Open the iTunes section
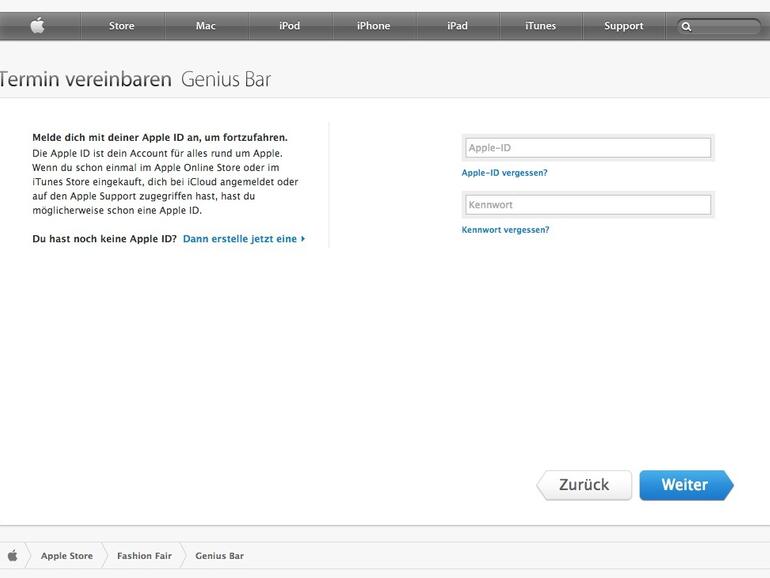The height and width of the screenshot is (578, 770). (541, 26)
